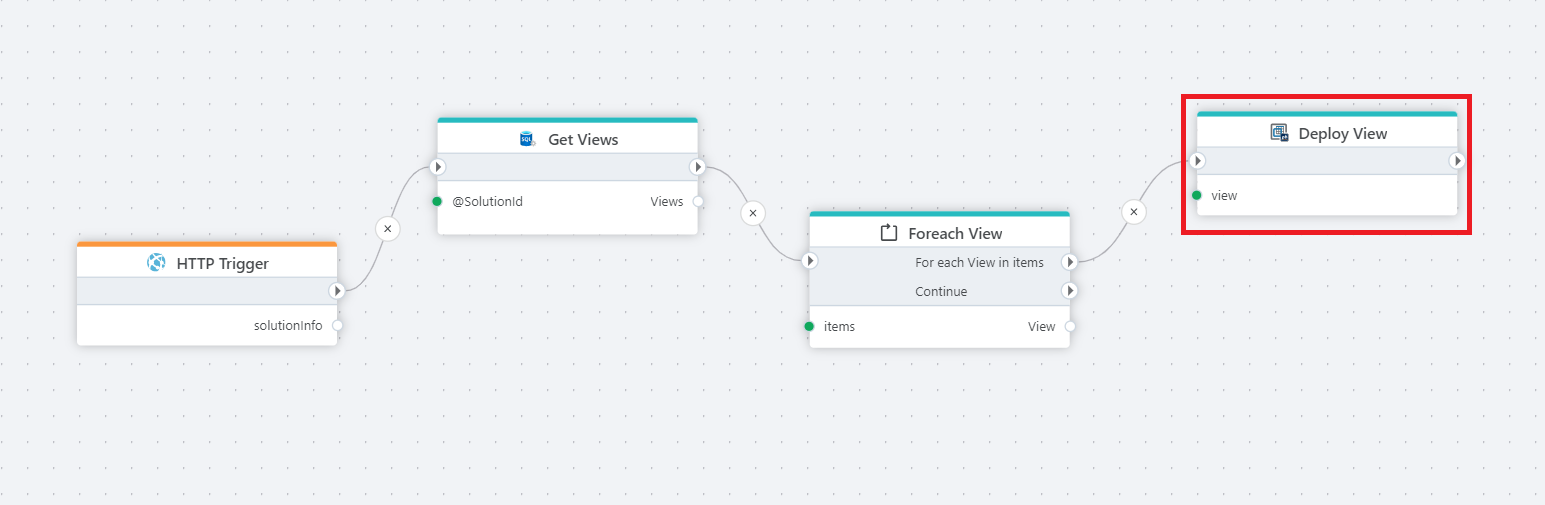Click the Deploy View node icon
Screen dimensions: 1545x505
point(1278,133)
